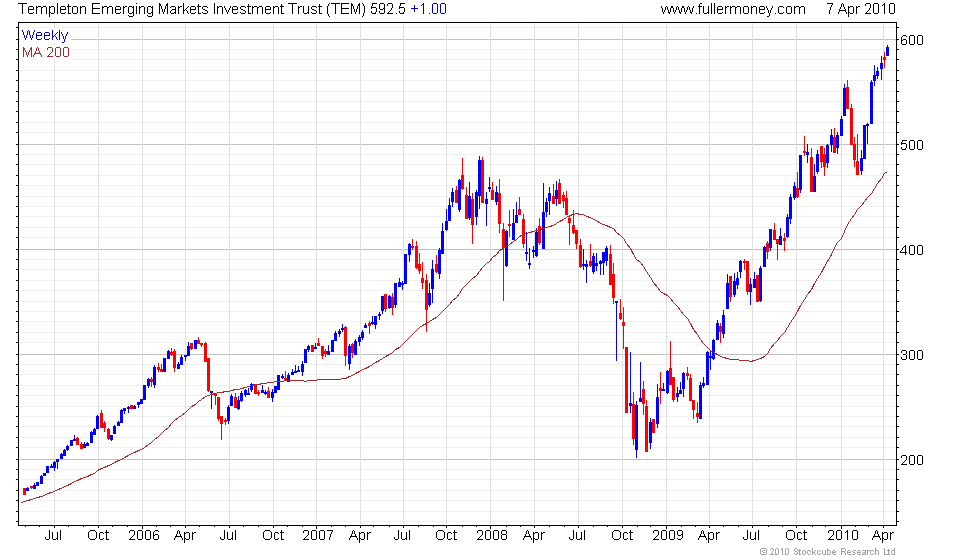Click the 2006 year axis label

pos(144,535)
